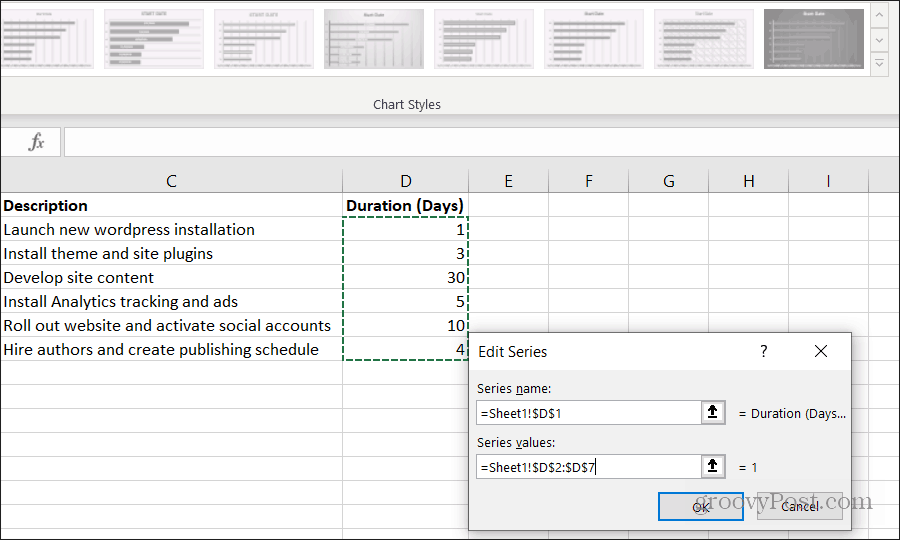The width and height of the screenshot is (900, 540).
Task: Open the Edit Series help question mark
Action: (x=763, y=351)
